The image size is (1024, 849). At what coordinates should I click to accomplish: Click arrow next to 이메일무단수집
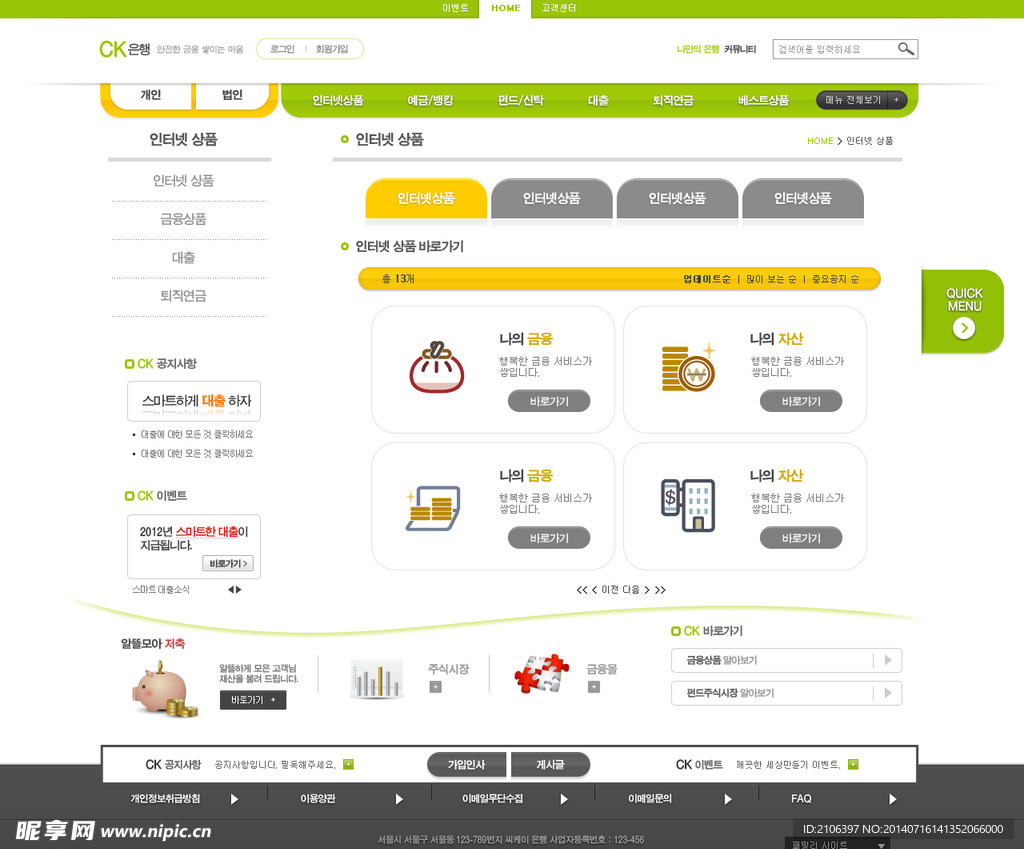pos(564,799)
